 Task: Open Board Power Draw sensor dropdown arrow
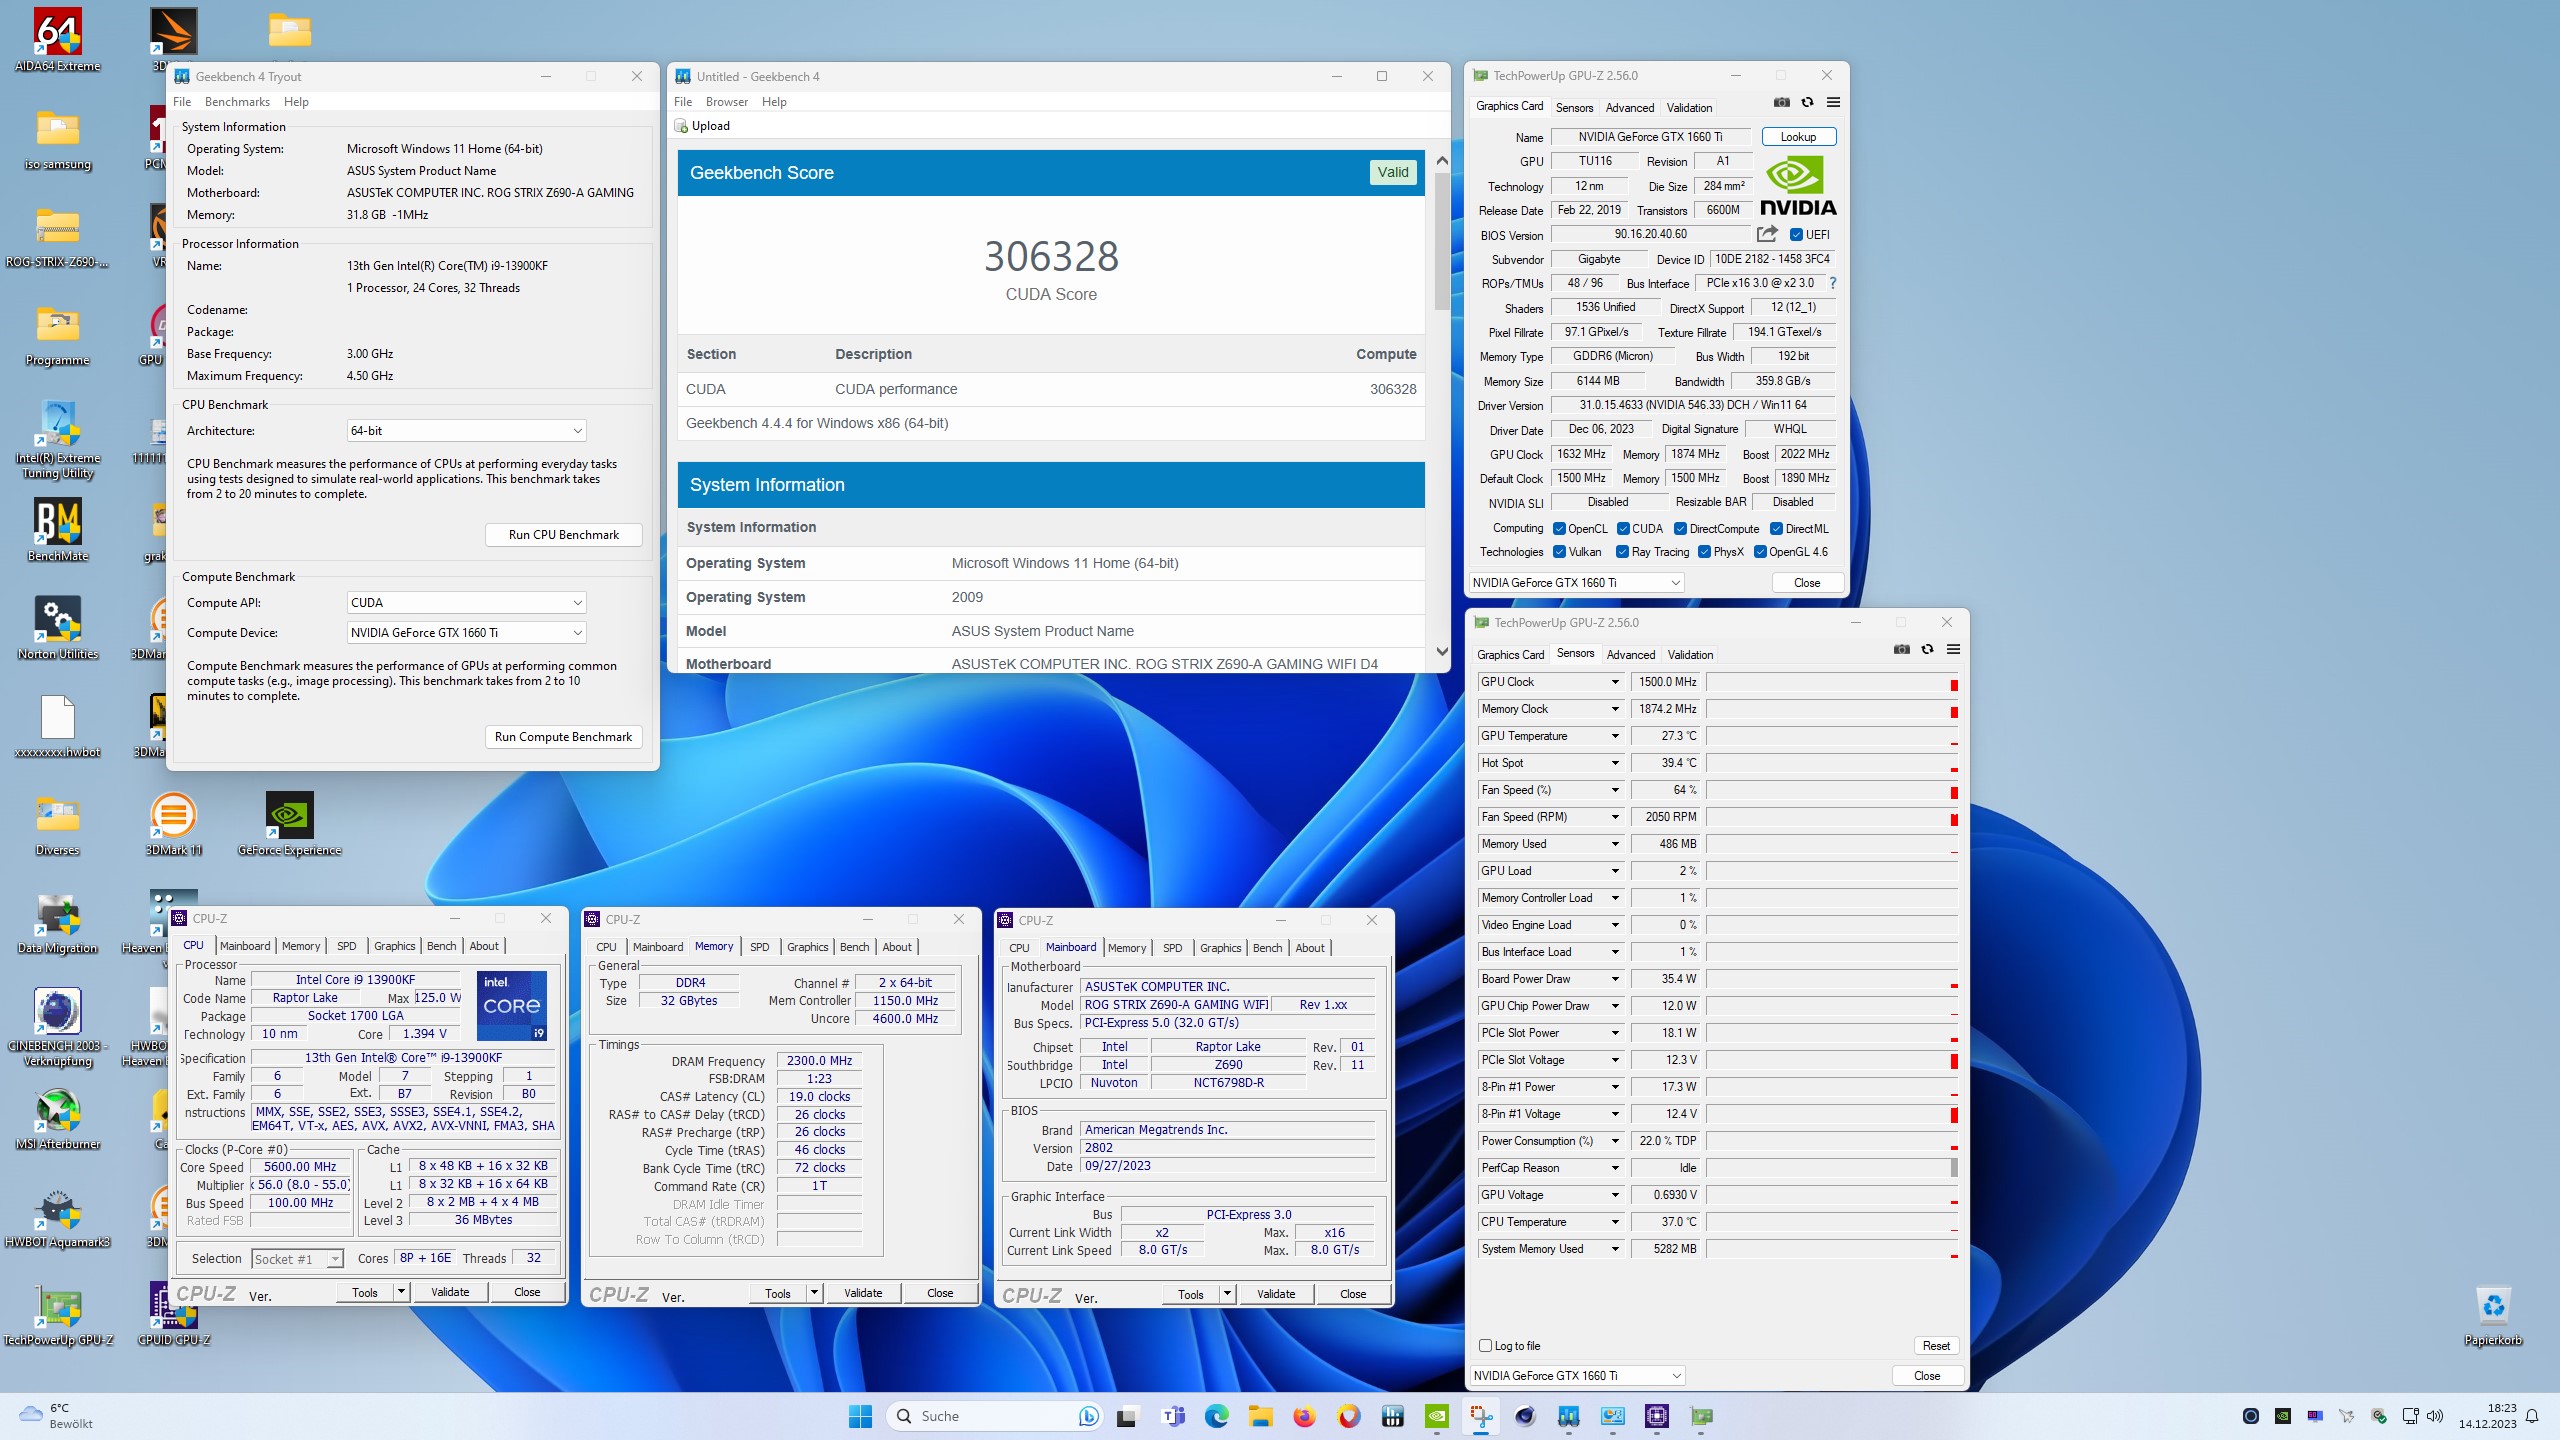pos(1615,979)
